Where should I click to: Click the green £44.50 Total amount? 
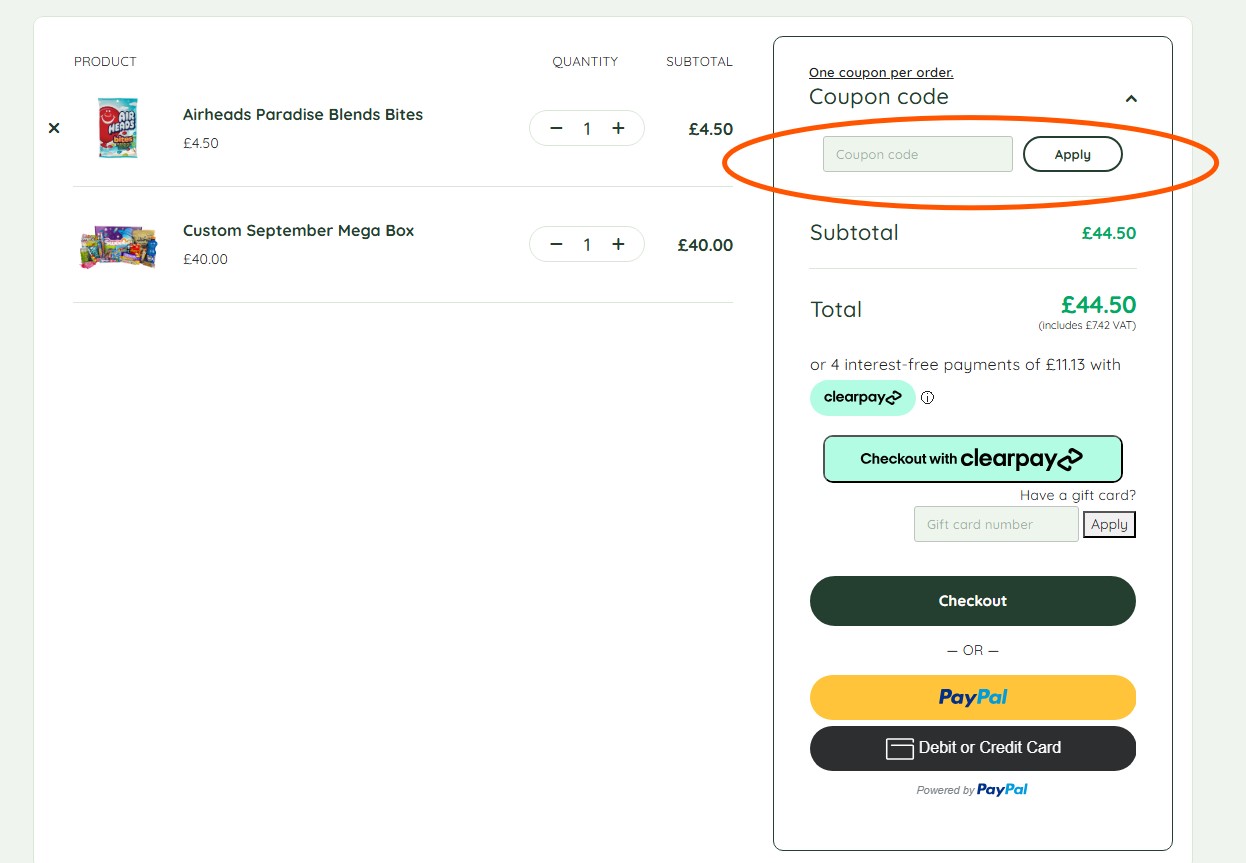point(1098,305)
